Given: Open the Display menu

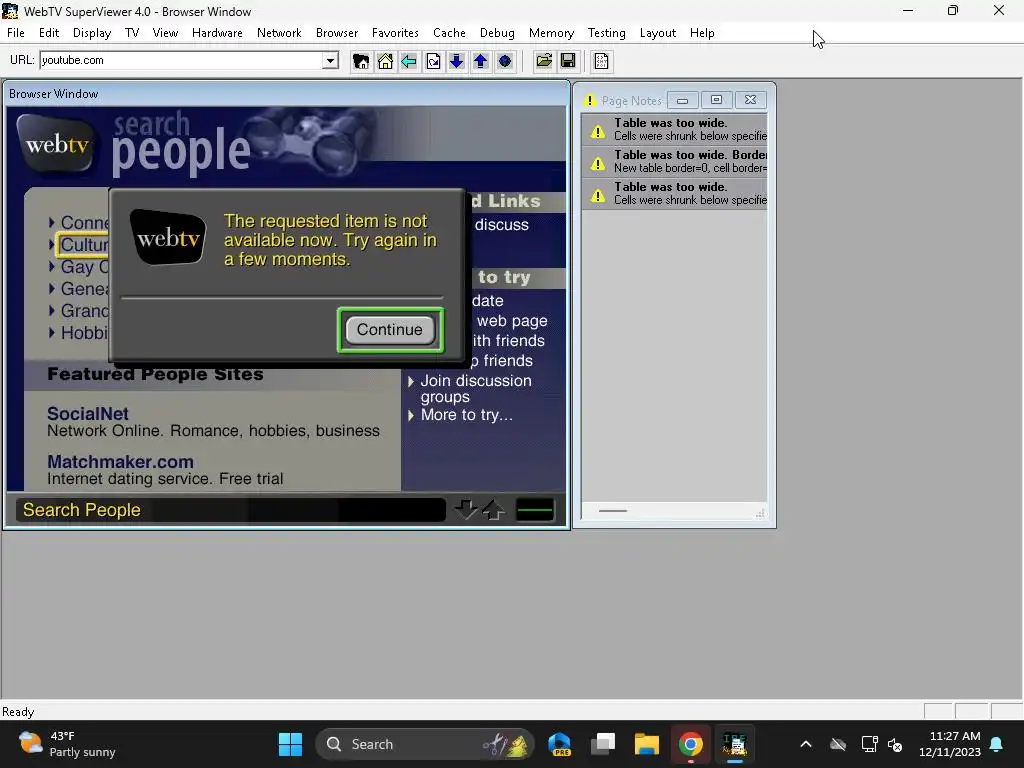Looking at the screenshot, I should [x=91, y=33].
